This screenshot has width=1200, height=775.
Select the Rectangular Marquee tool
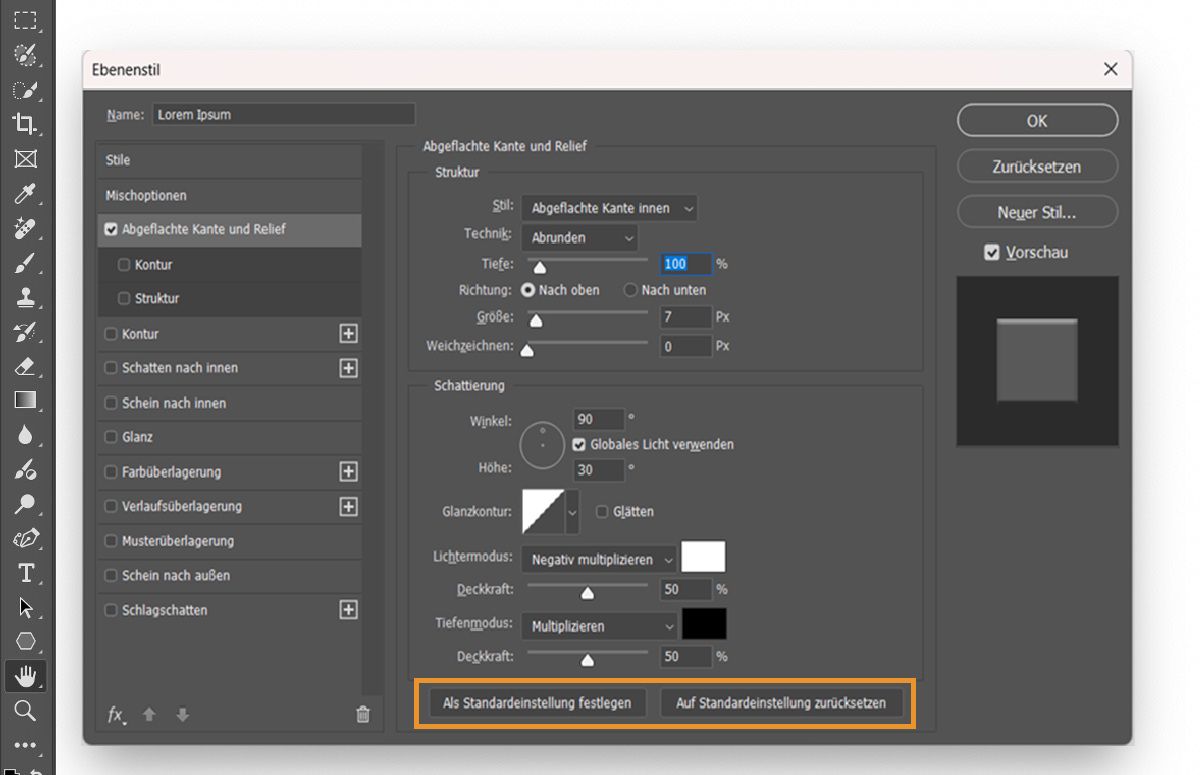(25, 20)
